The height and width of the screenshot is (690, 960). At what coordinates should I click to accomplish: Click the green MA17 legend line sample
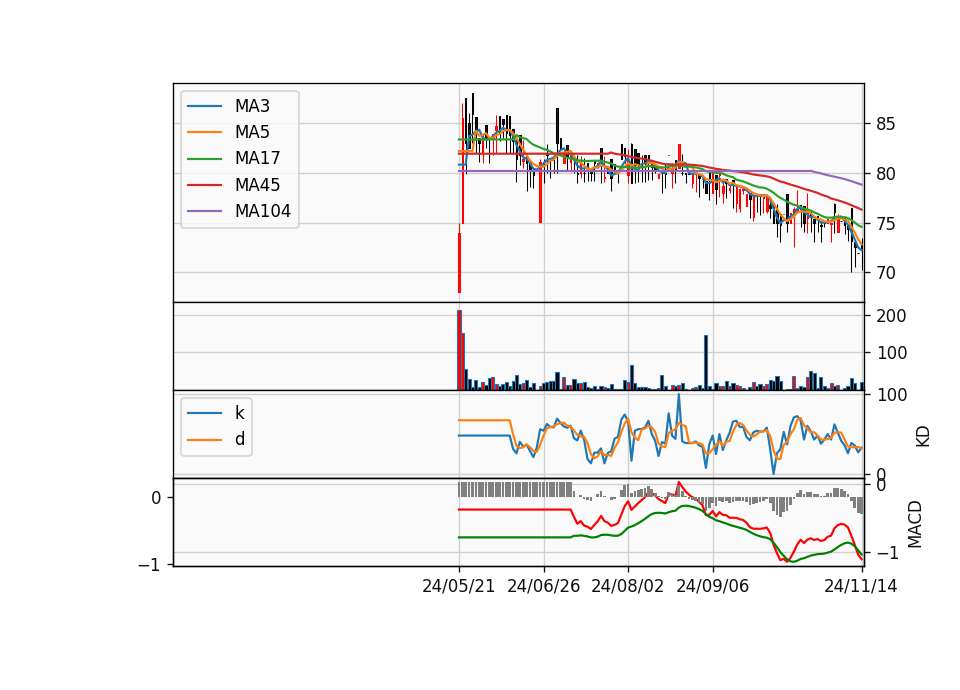(x=204, y=159)
